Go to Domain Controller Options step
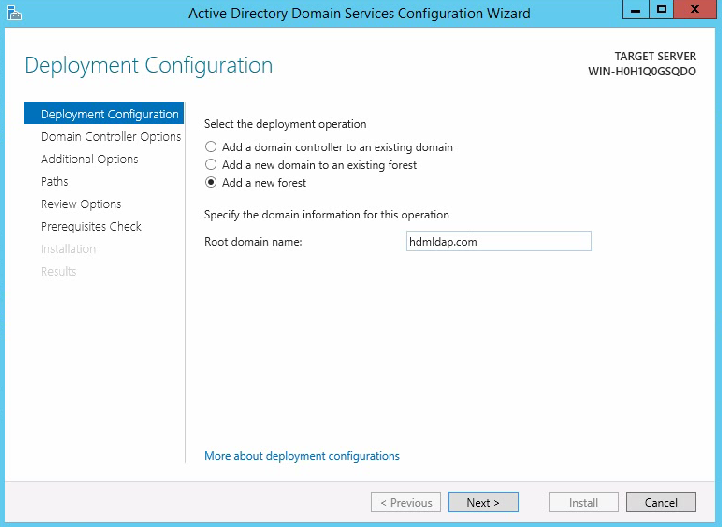 [x=111, y=137]
